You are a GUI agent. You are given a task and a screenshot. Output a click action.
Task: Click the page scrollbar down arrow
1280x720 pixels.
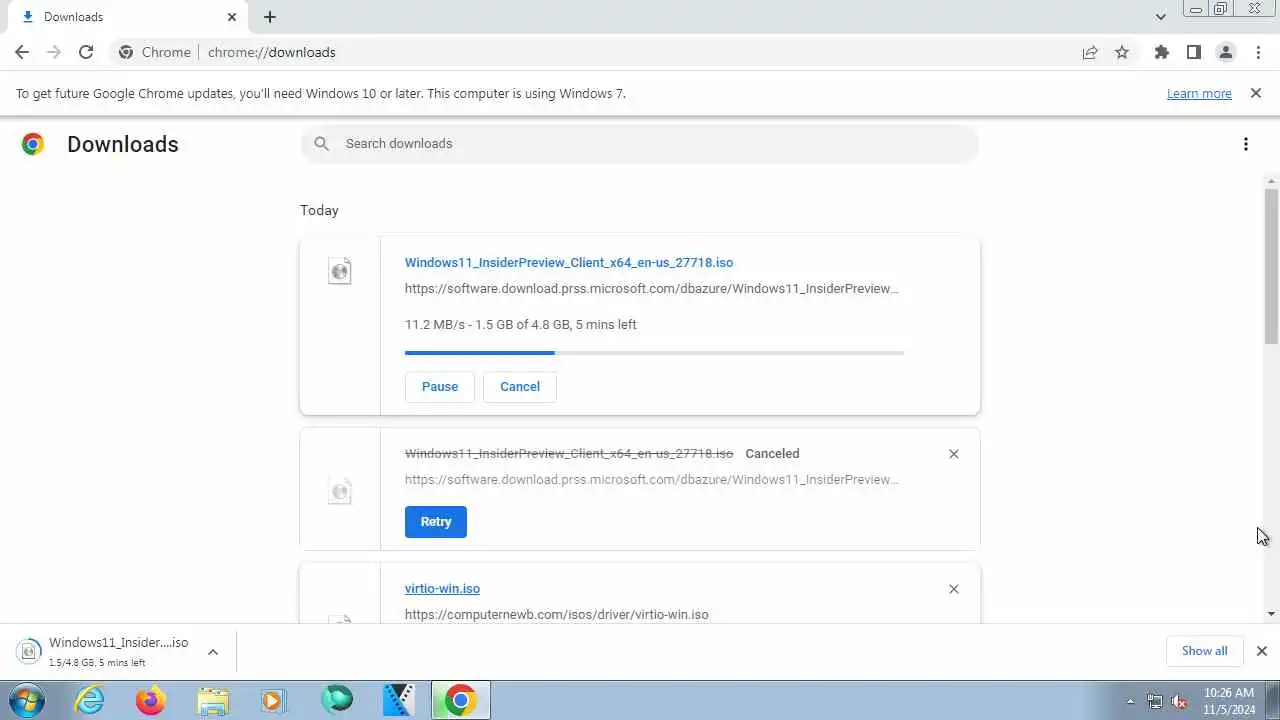[1271, 614]
